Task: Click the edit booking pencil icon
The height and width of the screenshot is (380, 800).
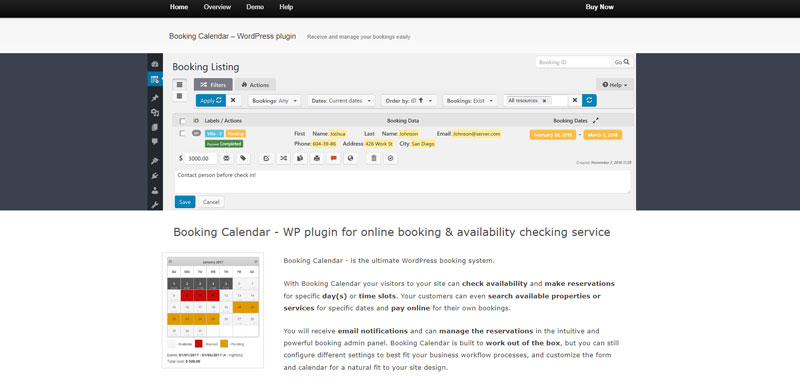Action: pyautogui.click(x=266, y=159)
